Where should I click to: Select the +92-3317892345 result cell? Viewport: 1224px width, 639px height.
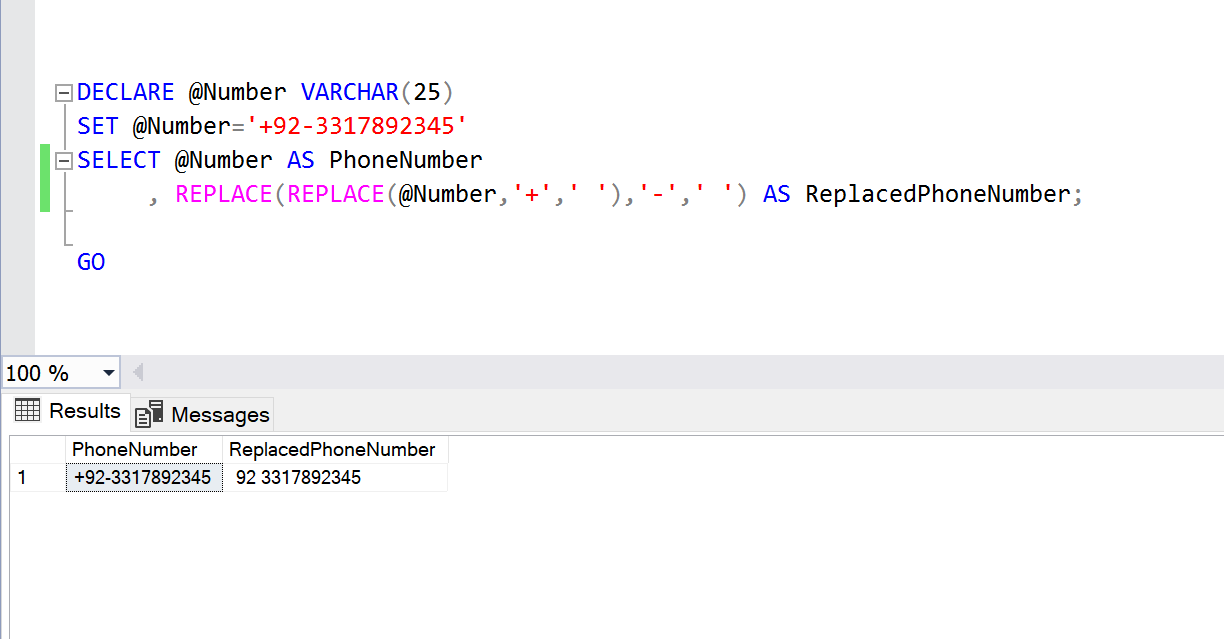pyautogui.click(x=144, y=477)
